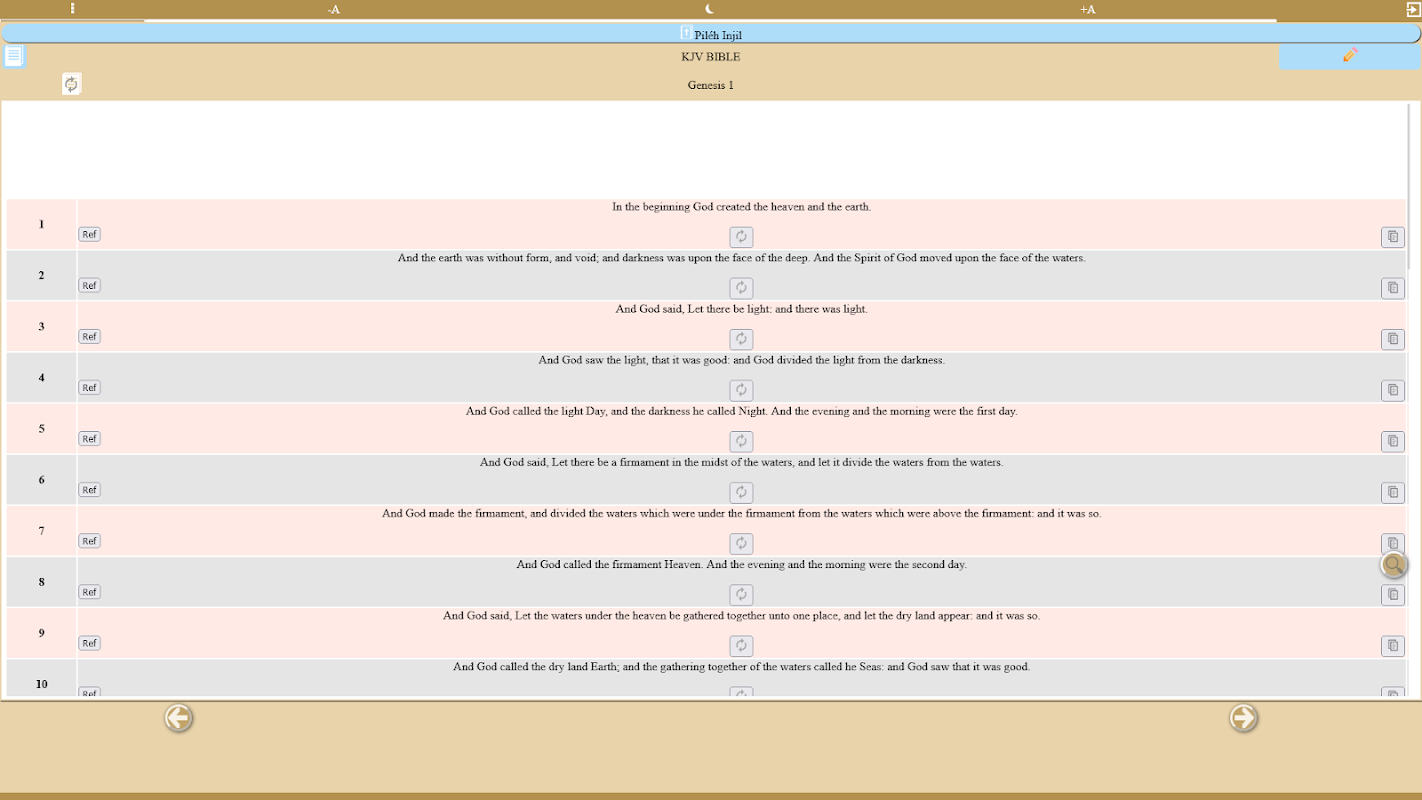Click verse number 6
This screenshot has width=1422, height=800.
click(x=41, y=479)
